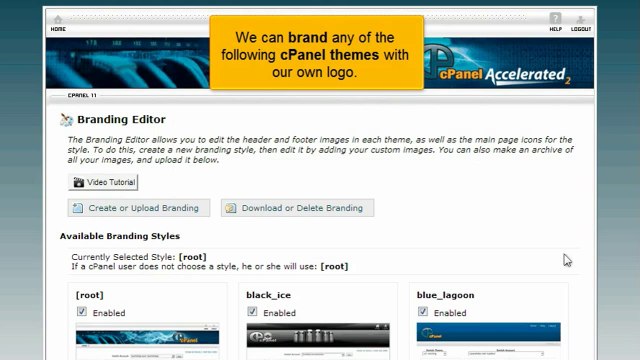Image resolution: width=640 pixels, height=360 pixels.
Task: Toggle the blue_lagoon Enabled checkbox
Action: pos(423,312)
